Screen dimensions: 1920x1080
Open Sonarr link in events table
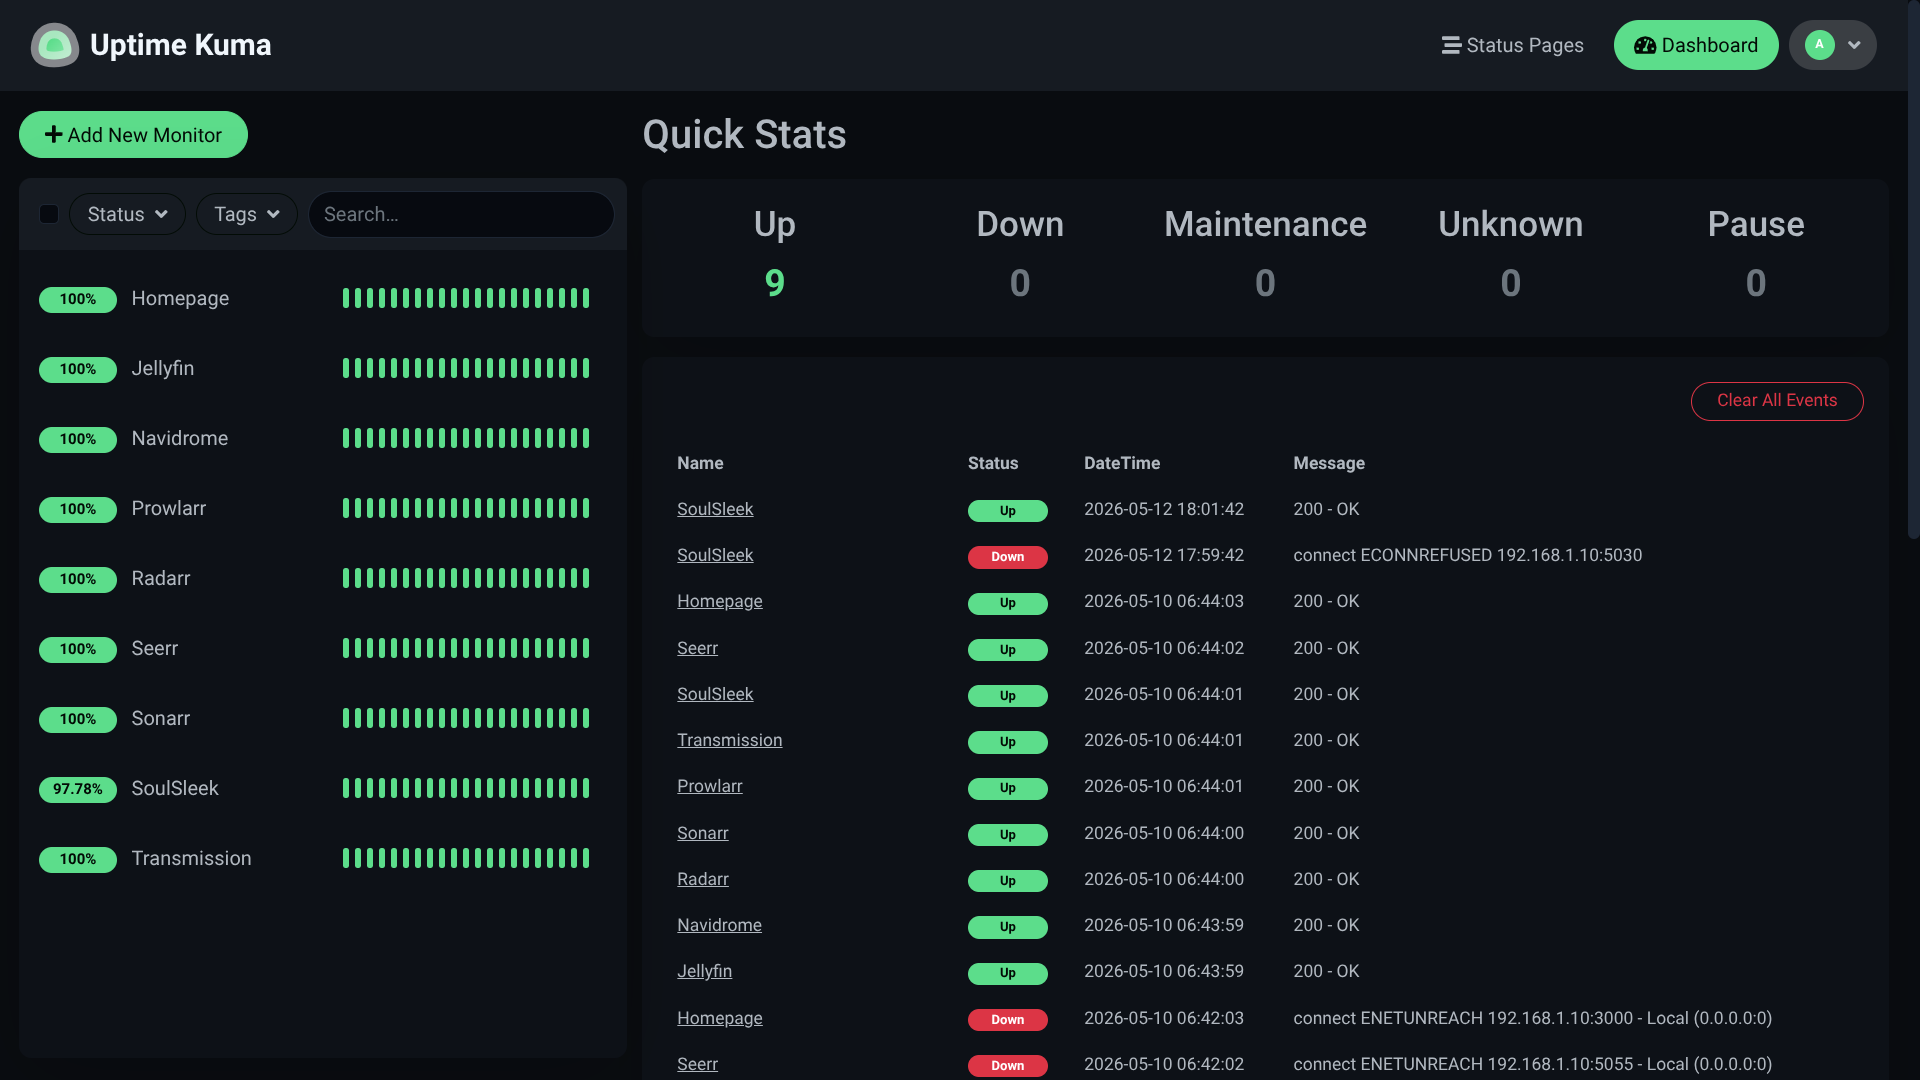[x=703, y=833]
